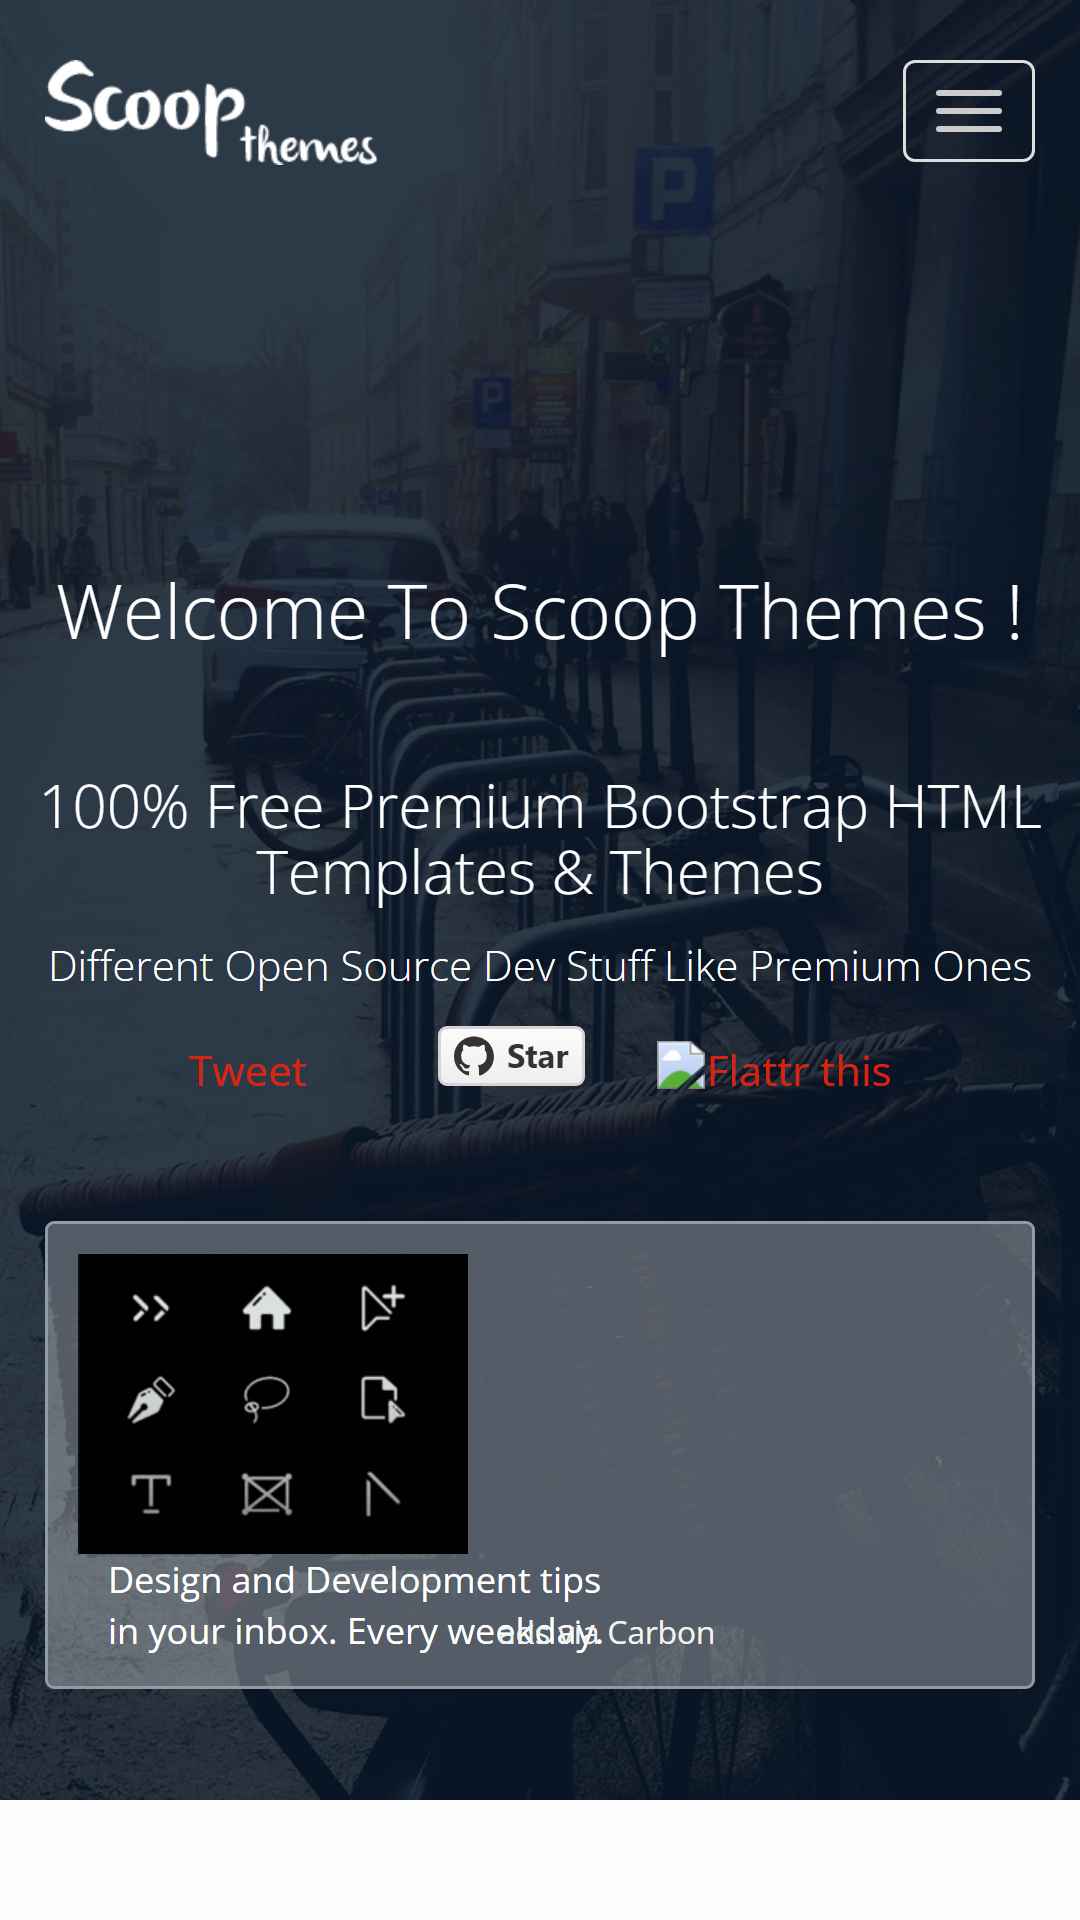Click the cursor with plus icon
The image size is (1080, 1920).
[x=382, y=1308]
